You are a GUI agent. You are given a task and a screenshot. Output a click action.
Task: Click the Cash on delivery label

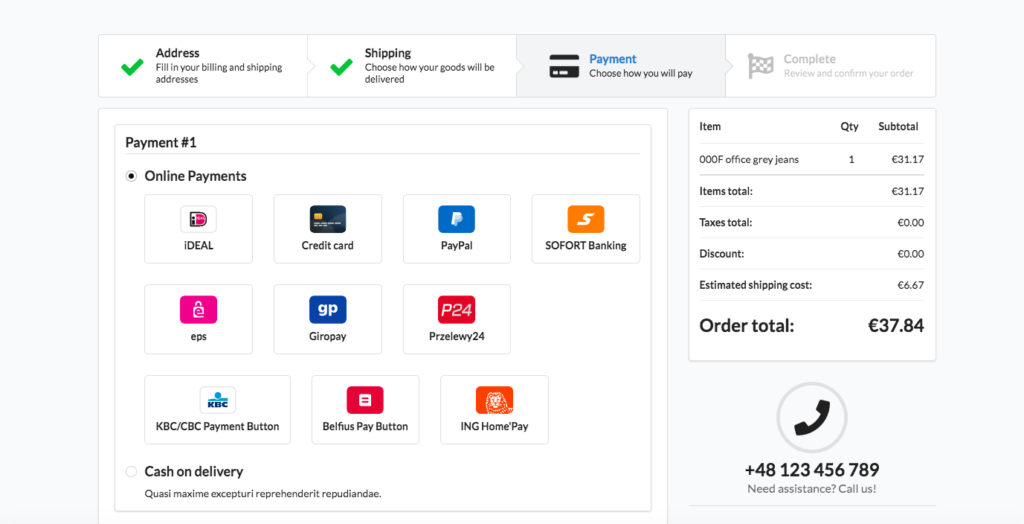194,472
